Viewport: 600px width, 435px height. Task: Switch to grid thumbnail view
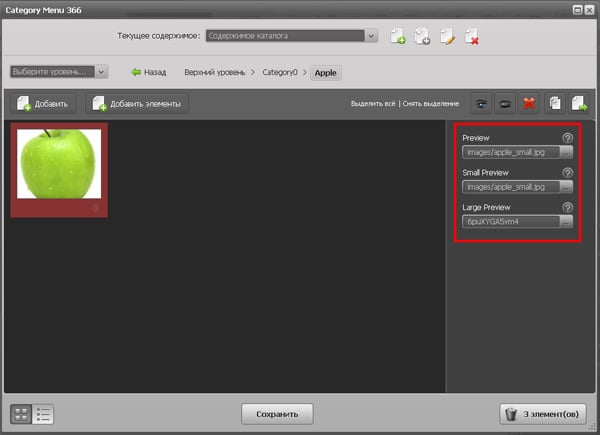click(x=21, y=414)
